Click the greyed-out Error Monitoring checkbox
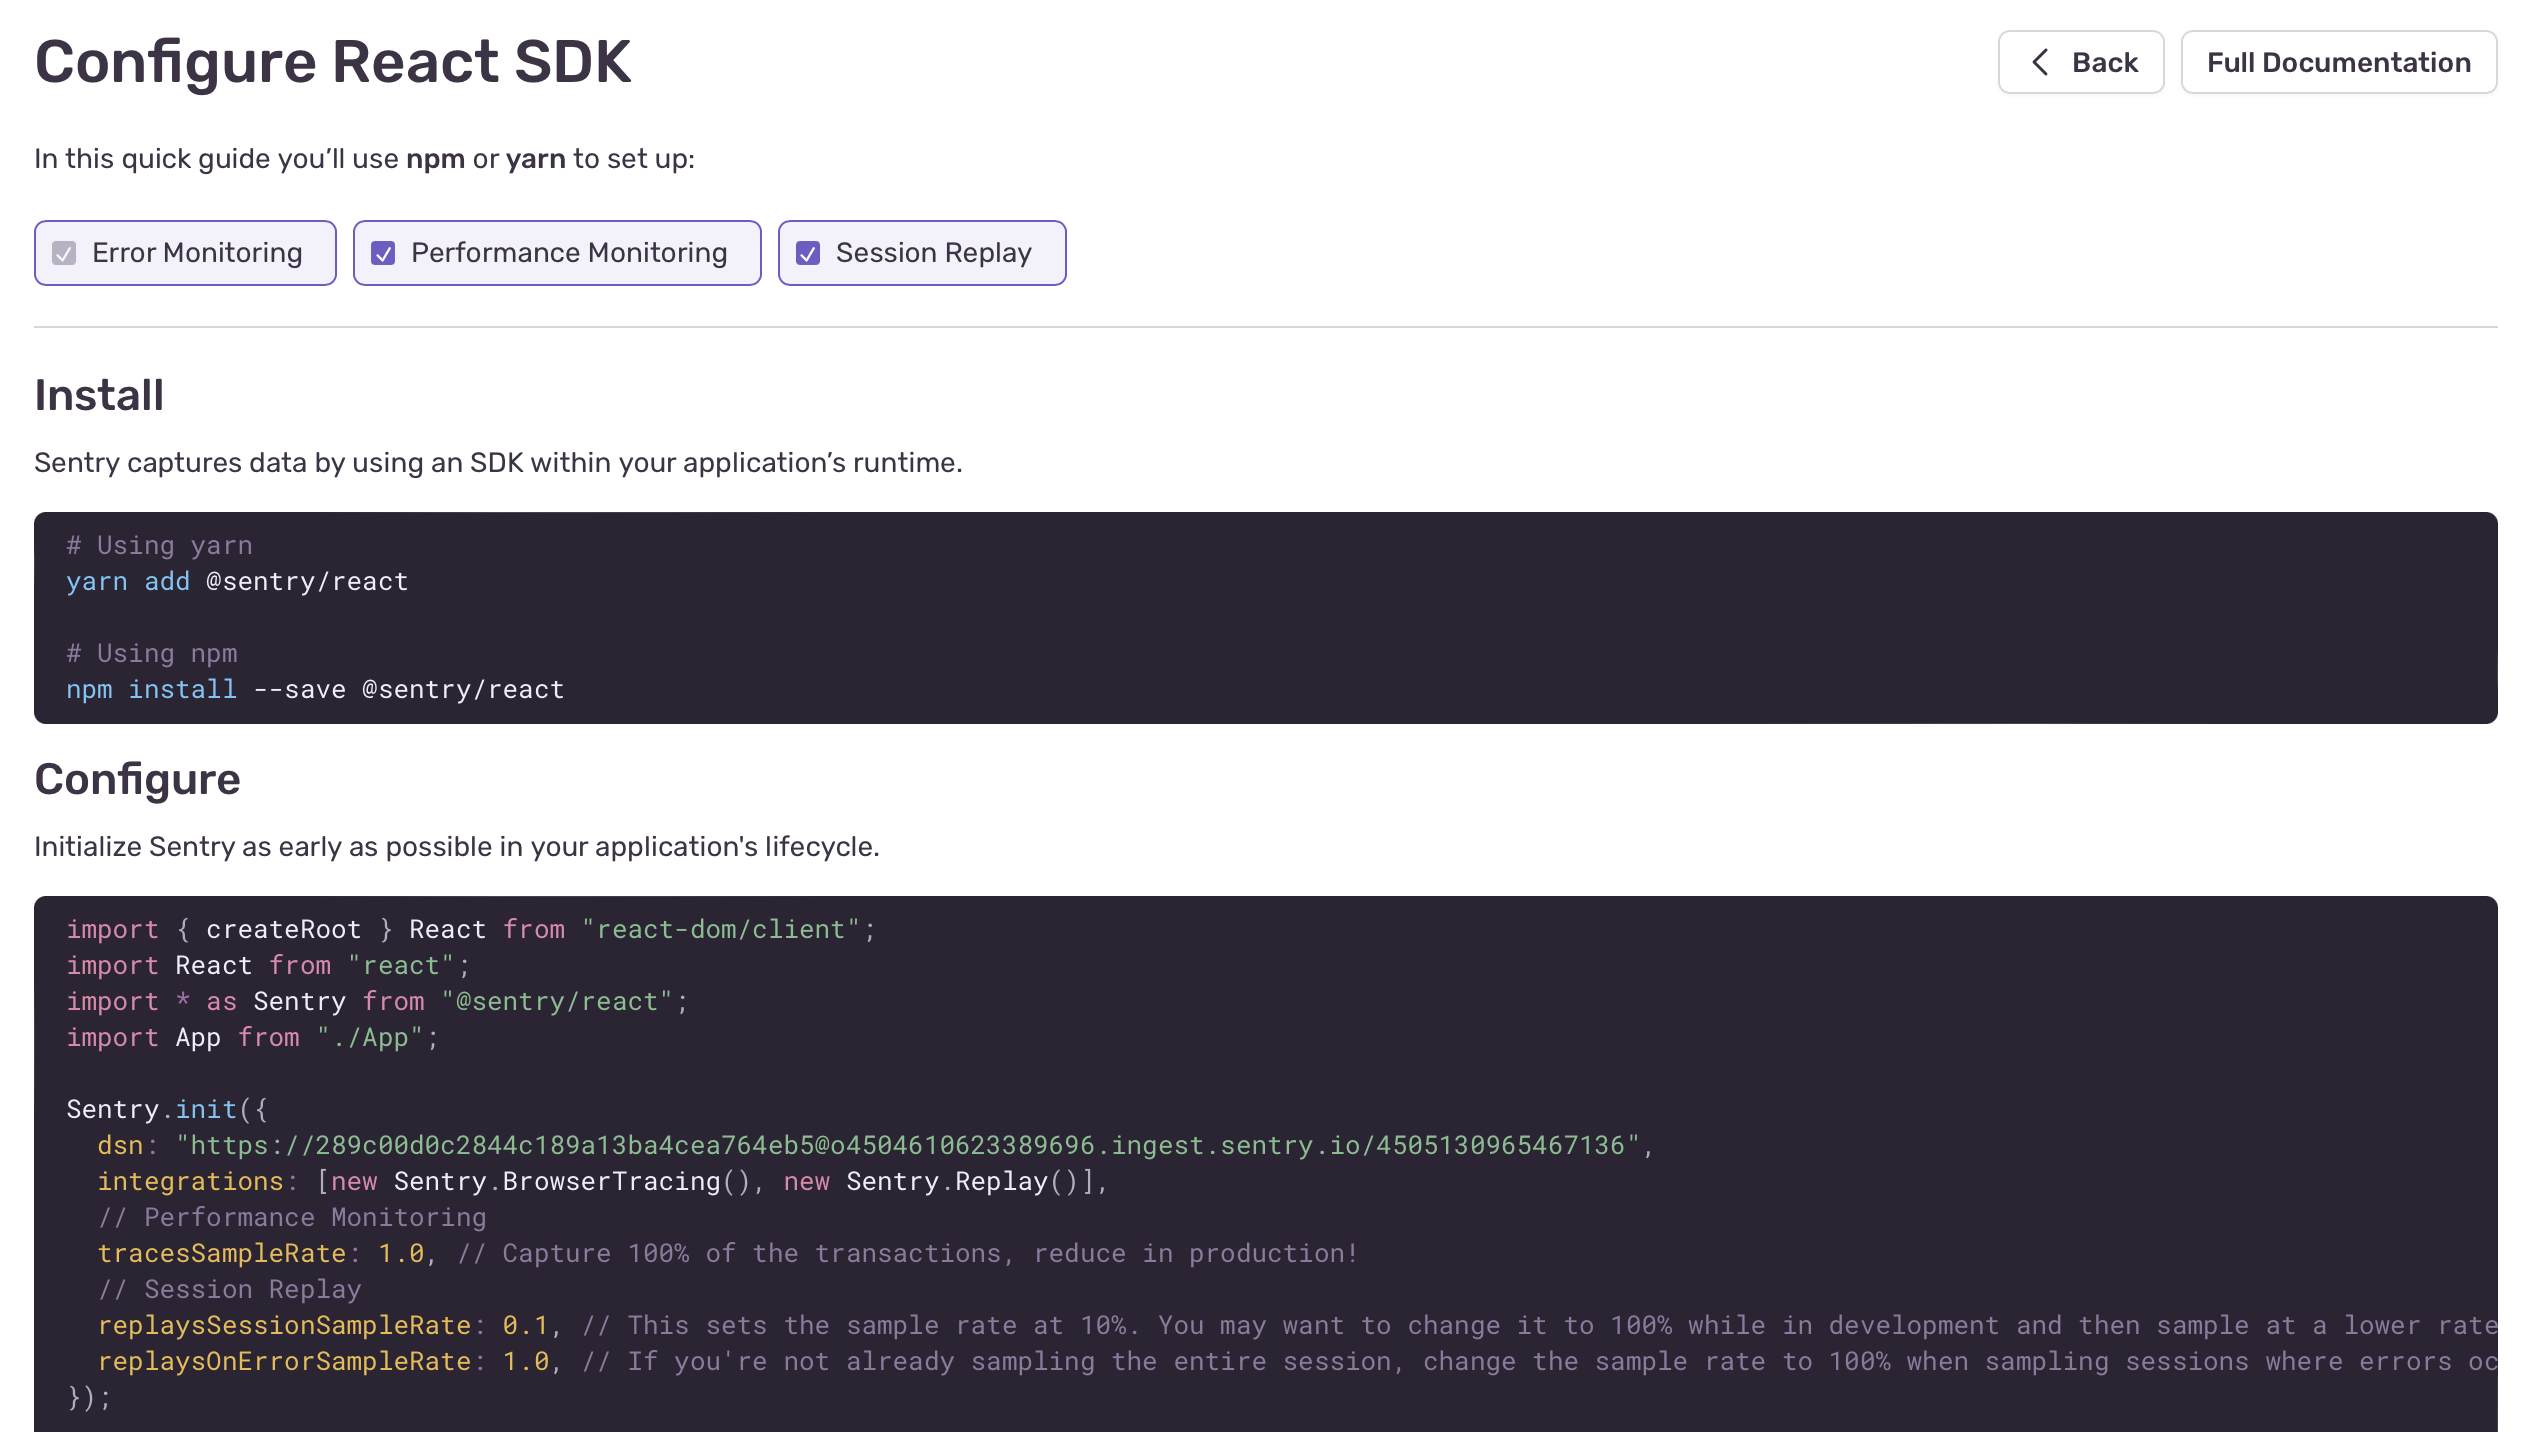This screenshot has width=2534, height=1432. (65, 255)
